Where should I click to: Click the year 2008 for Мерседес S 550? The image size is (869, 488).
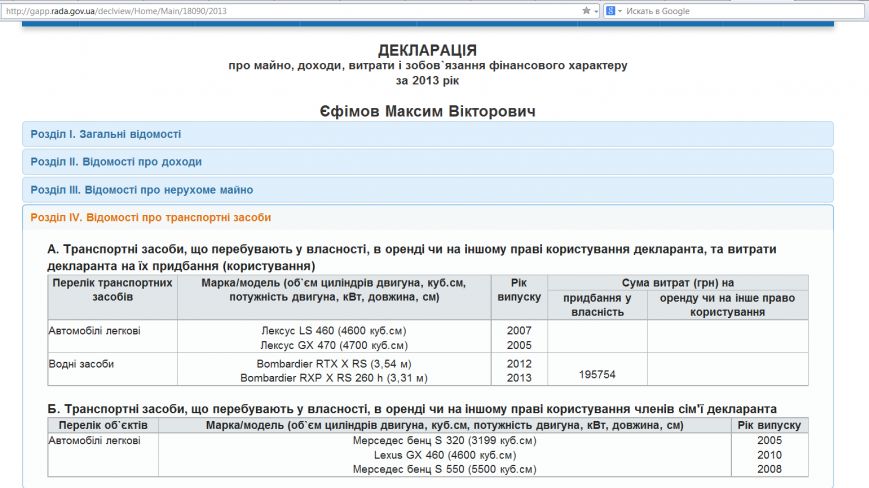pos(769,469)
